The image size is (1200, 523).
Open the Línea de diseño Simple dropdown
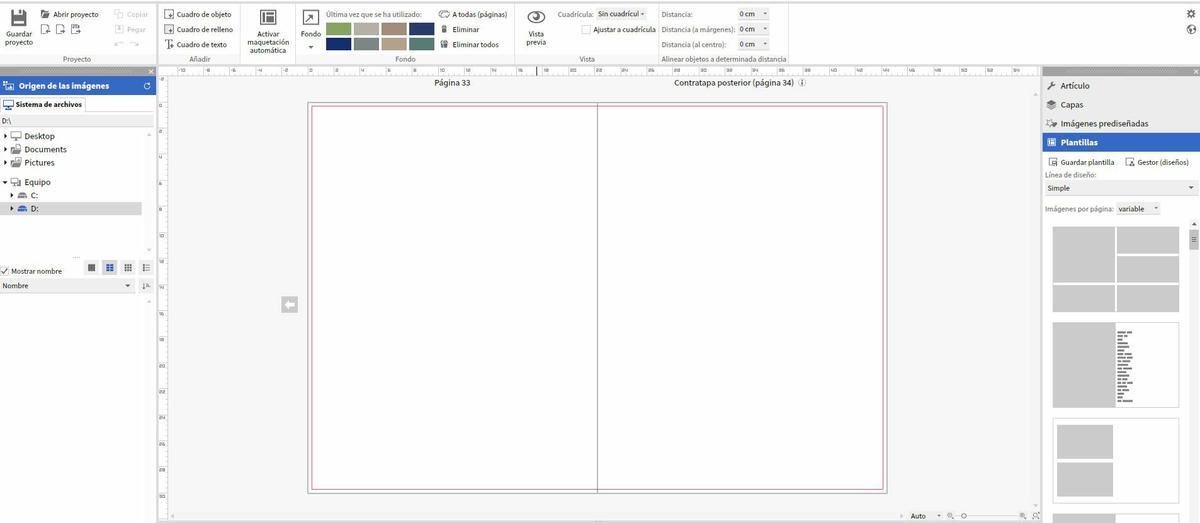coord(1120,188)
